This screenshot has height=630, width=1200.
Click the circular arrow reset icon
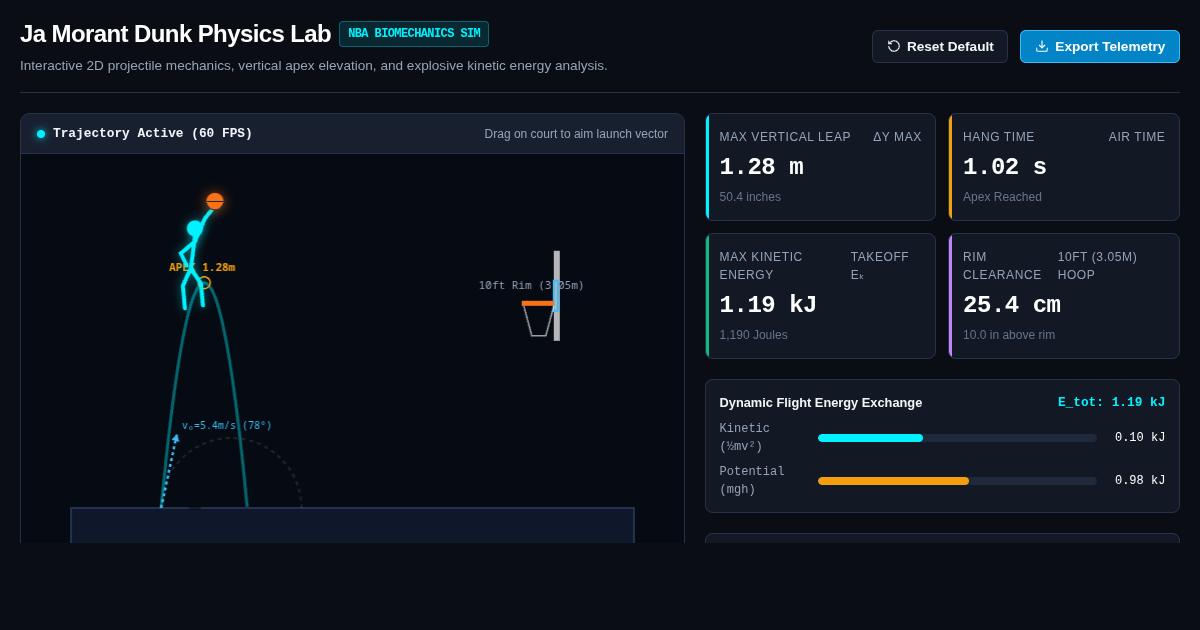(x=894, y=46)
